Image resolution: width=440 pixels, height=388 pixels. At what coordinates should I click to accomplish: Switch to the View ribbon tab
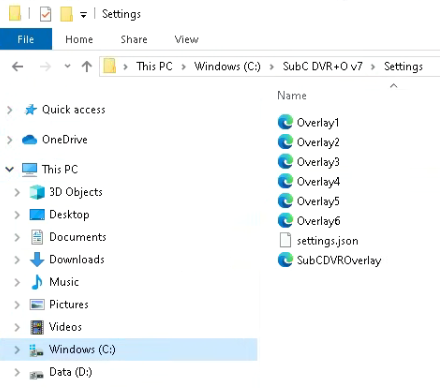point(186,39)
